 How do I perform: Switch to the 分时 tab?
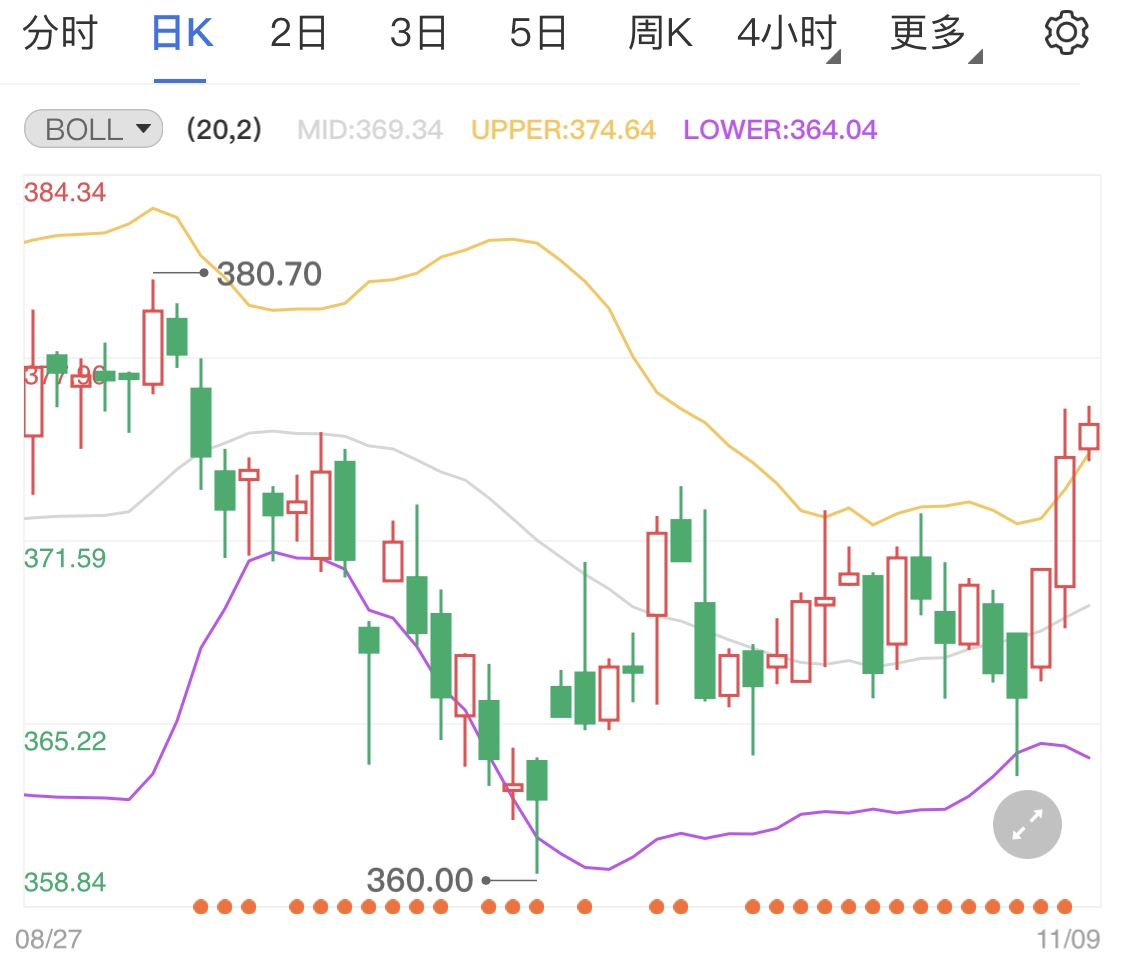click(x=60, y=33)
